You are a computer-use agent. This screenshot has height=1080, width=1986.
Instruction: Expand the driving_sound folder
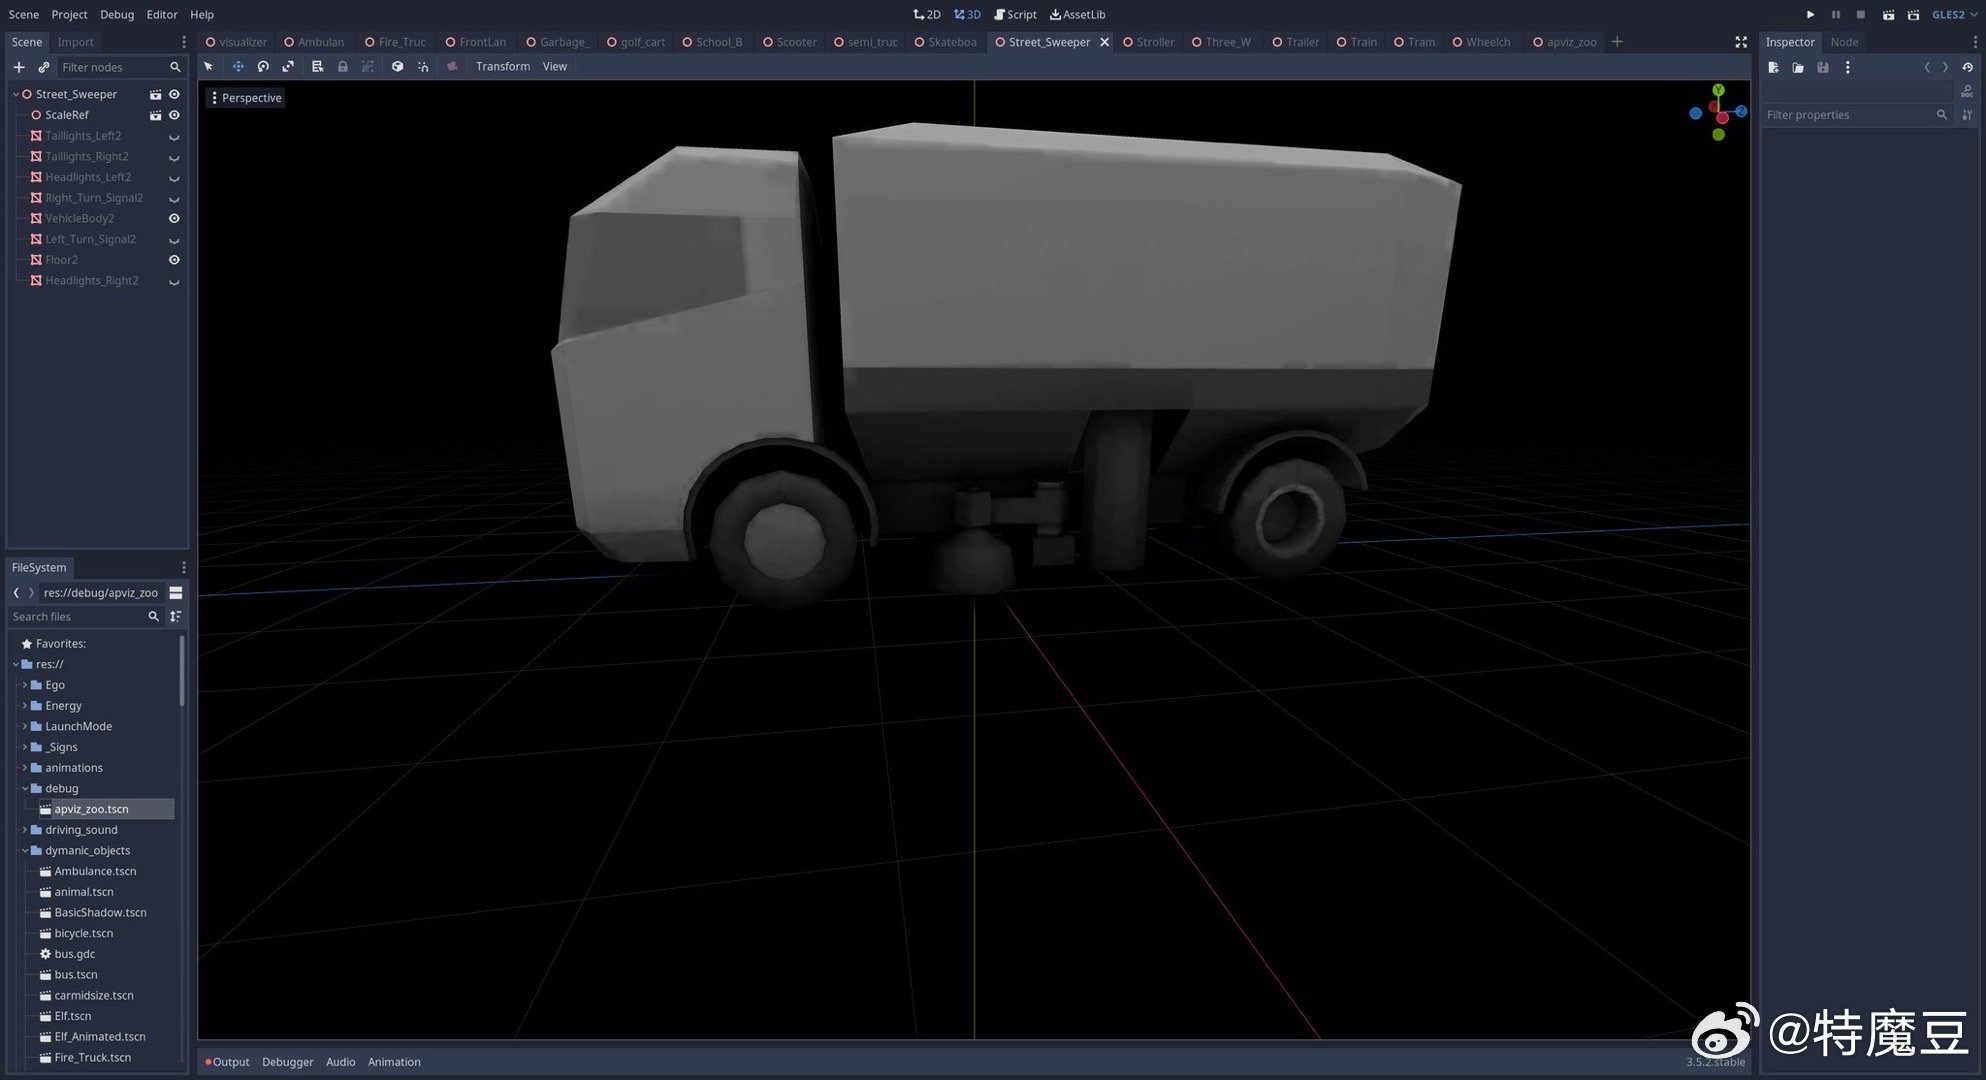tap(25, 830)
